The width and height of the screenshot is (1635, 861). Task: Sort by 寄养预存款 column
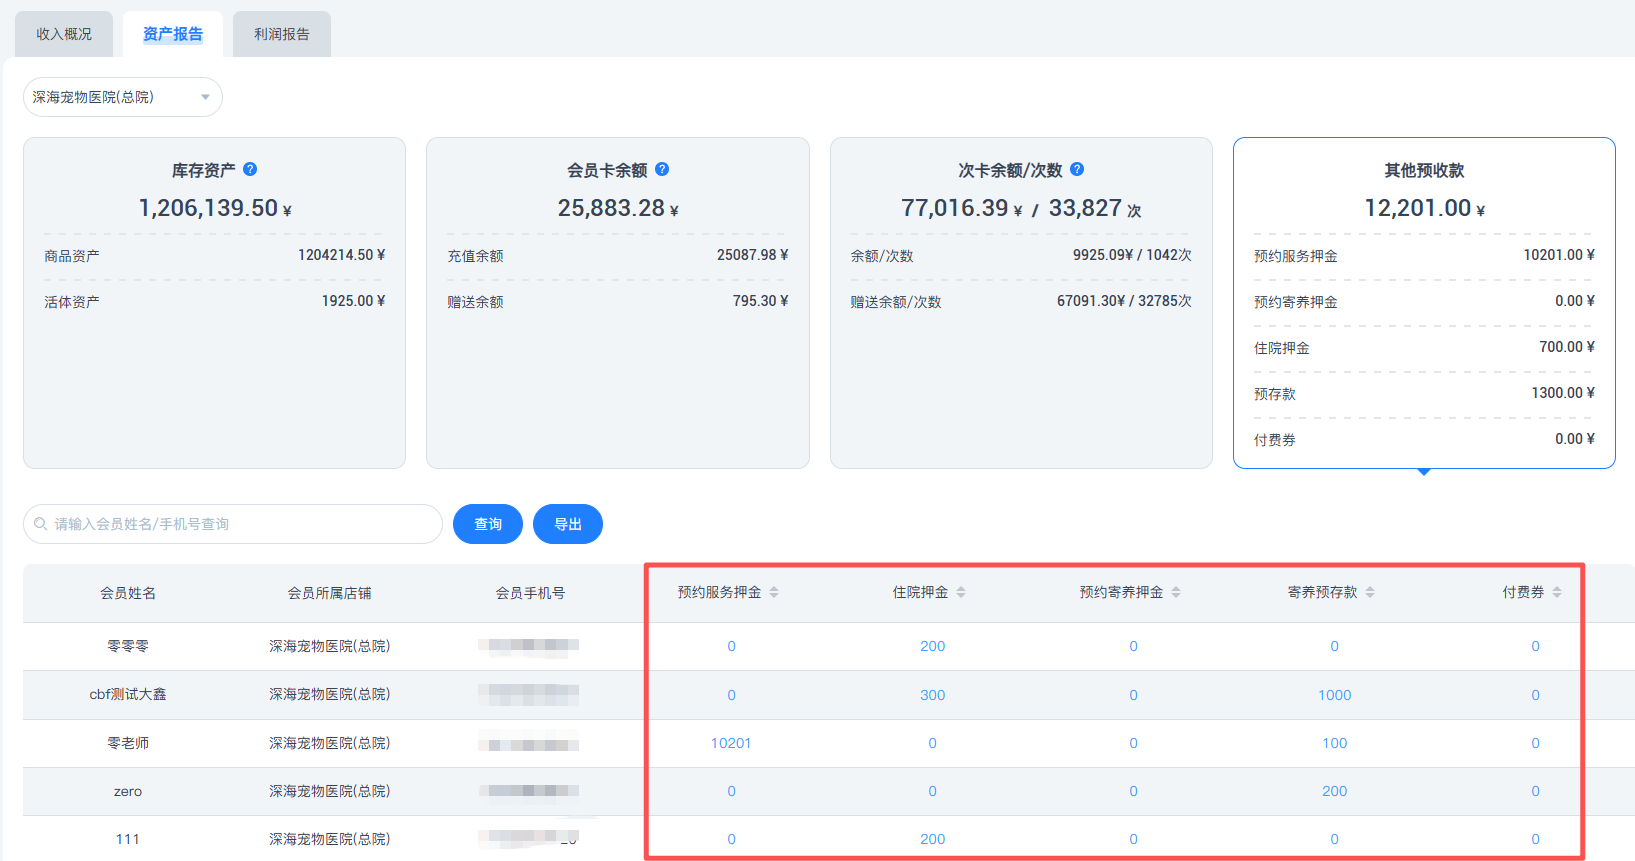pos(1370,592)
